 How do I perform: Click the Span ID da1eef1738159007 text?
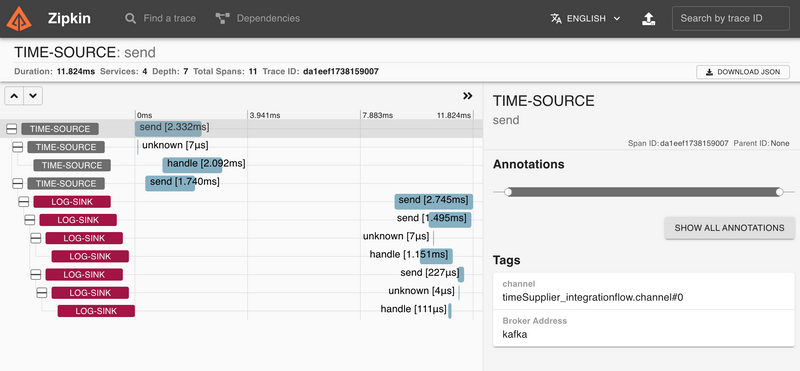pos(678,143)
